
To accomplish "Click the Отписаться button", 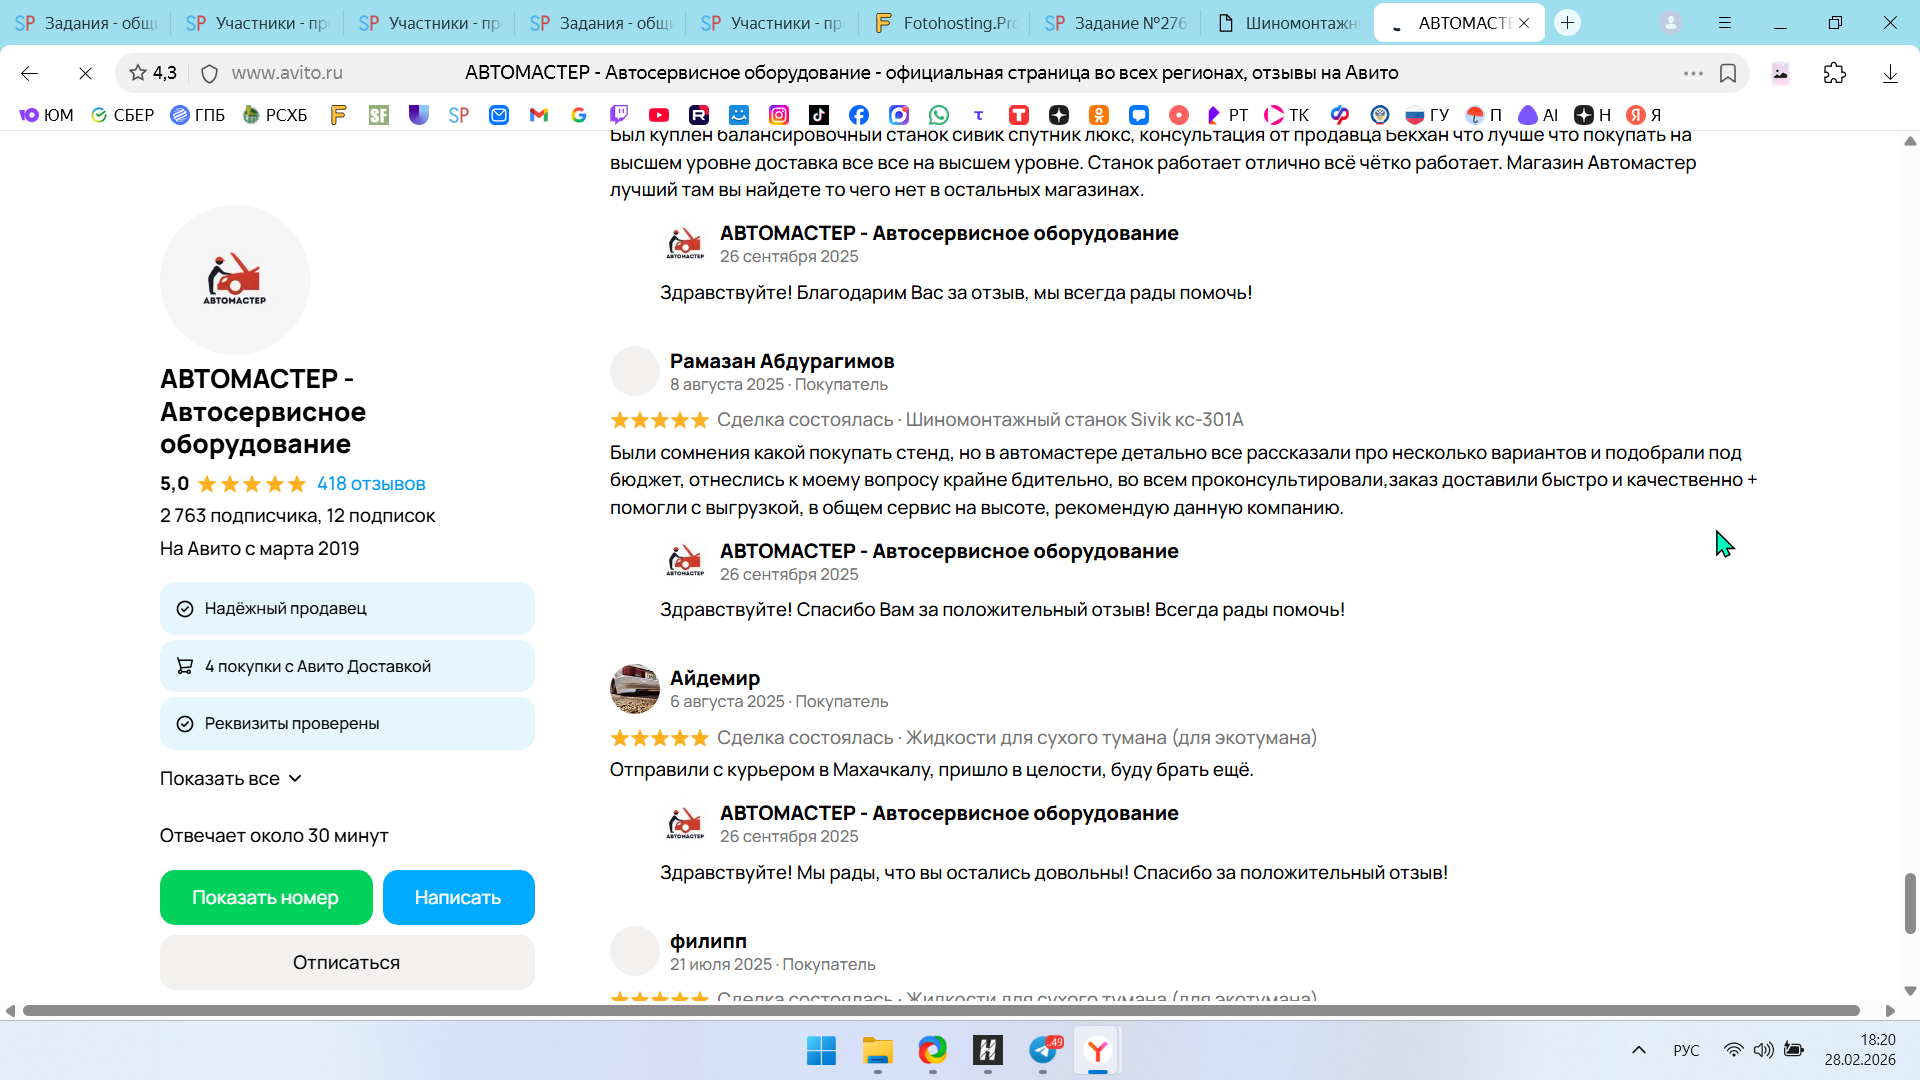I will [x=347, y=963].
